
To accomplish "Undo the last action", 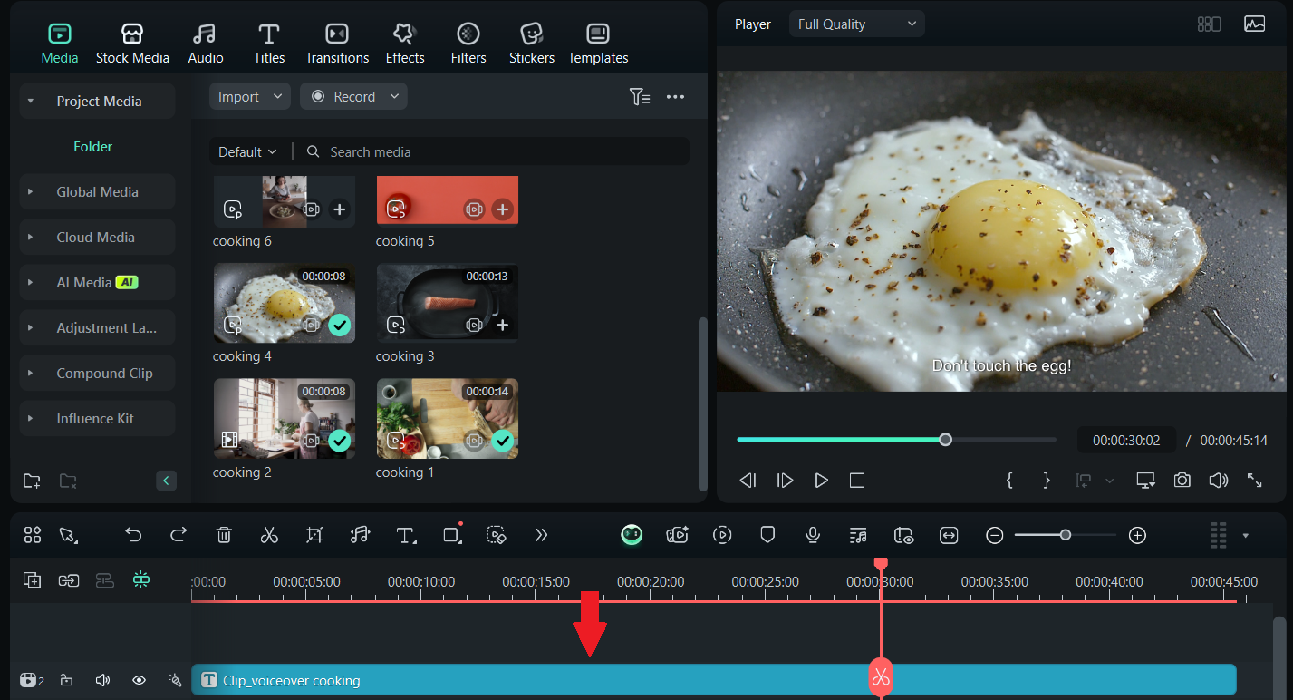I will coord(133,535).
